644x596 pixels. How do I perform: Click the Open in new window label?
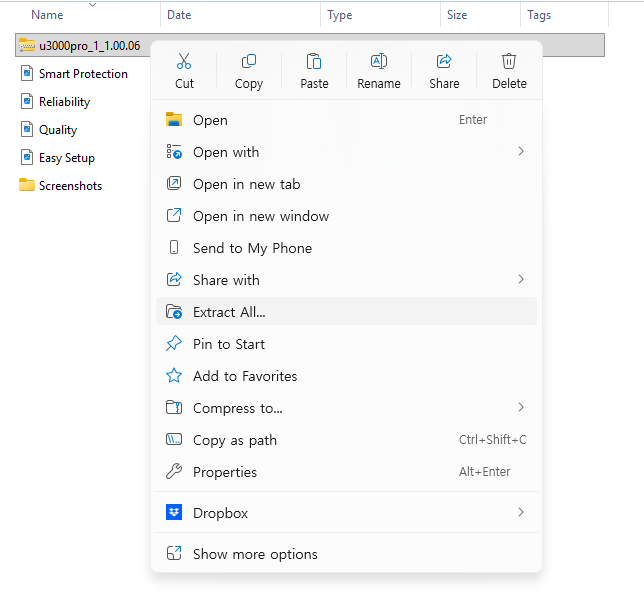pyautogui.click(x=261, y=216)
